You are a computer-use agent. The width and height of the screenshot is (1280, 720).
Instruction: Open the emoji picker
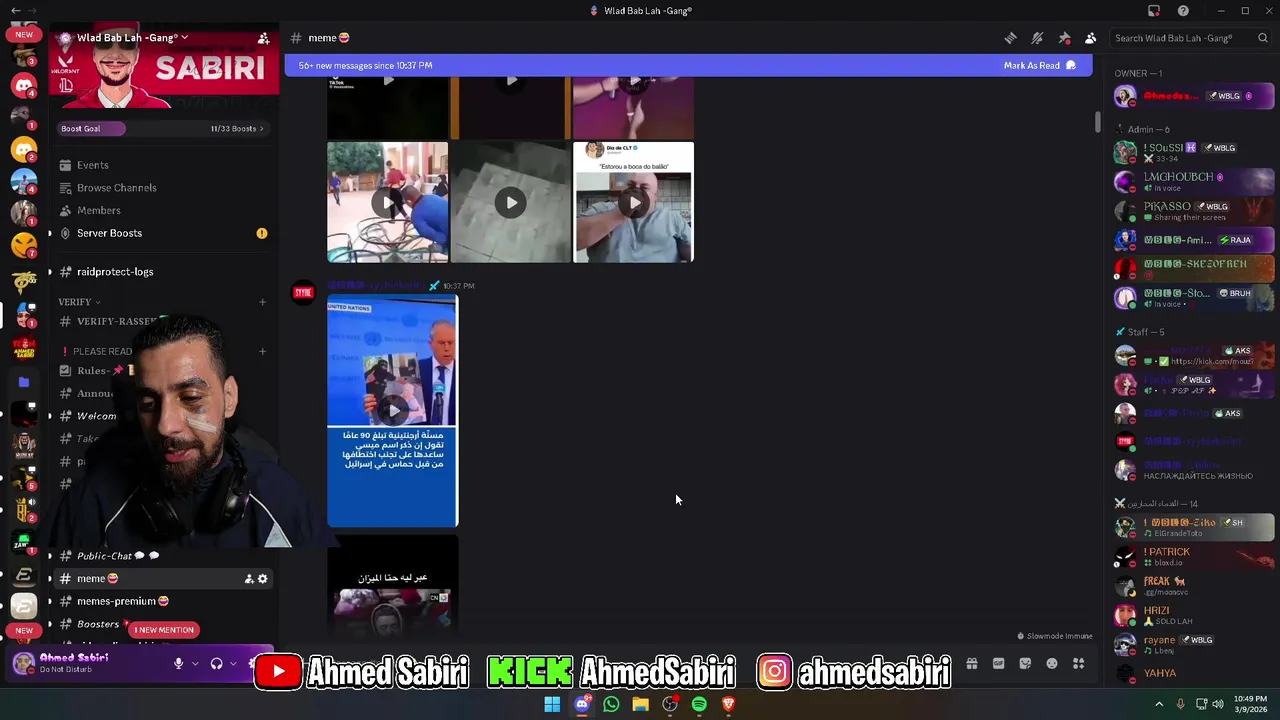coord(1052,664)
